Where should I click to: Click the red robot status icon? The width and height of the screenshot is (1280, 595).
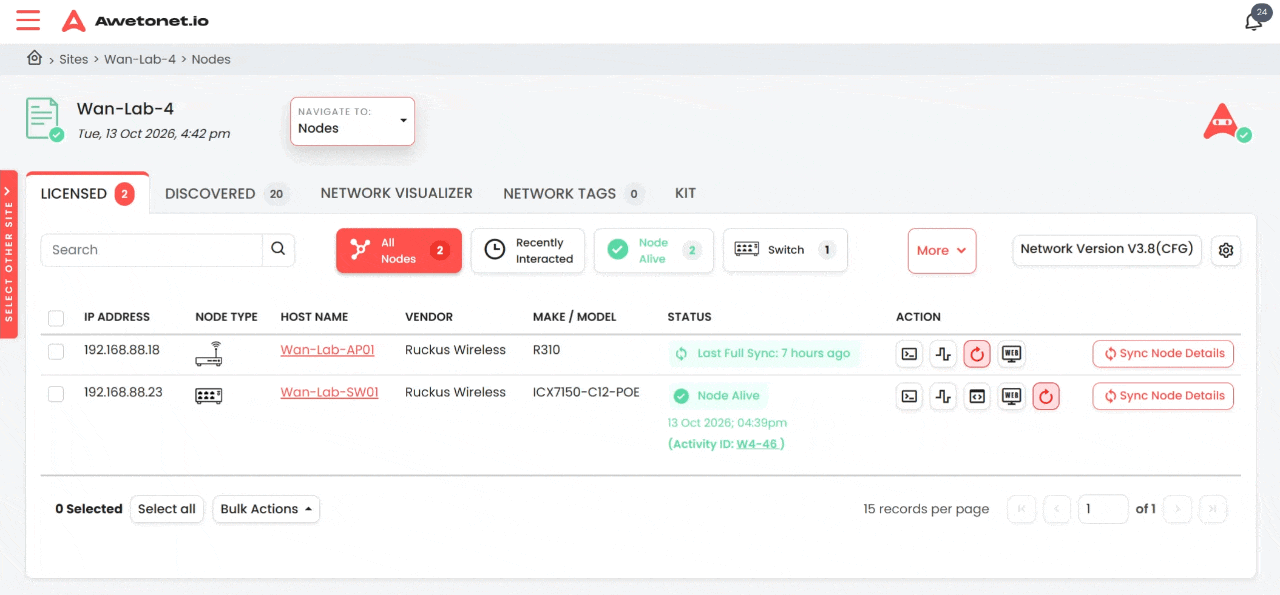tap(1222, 121)
